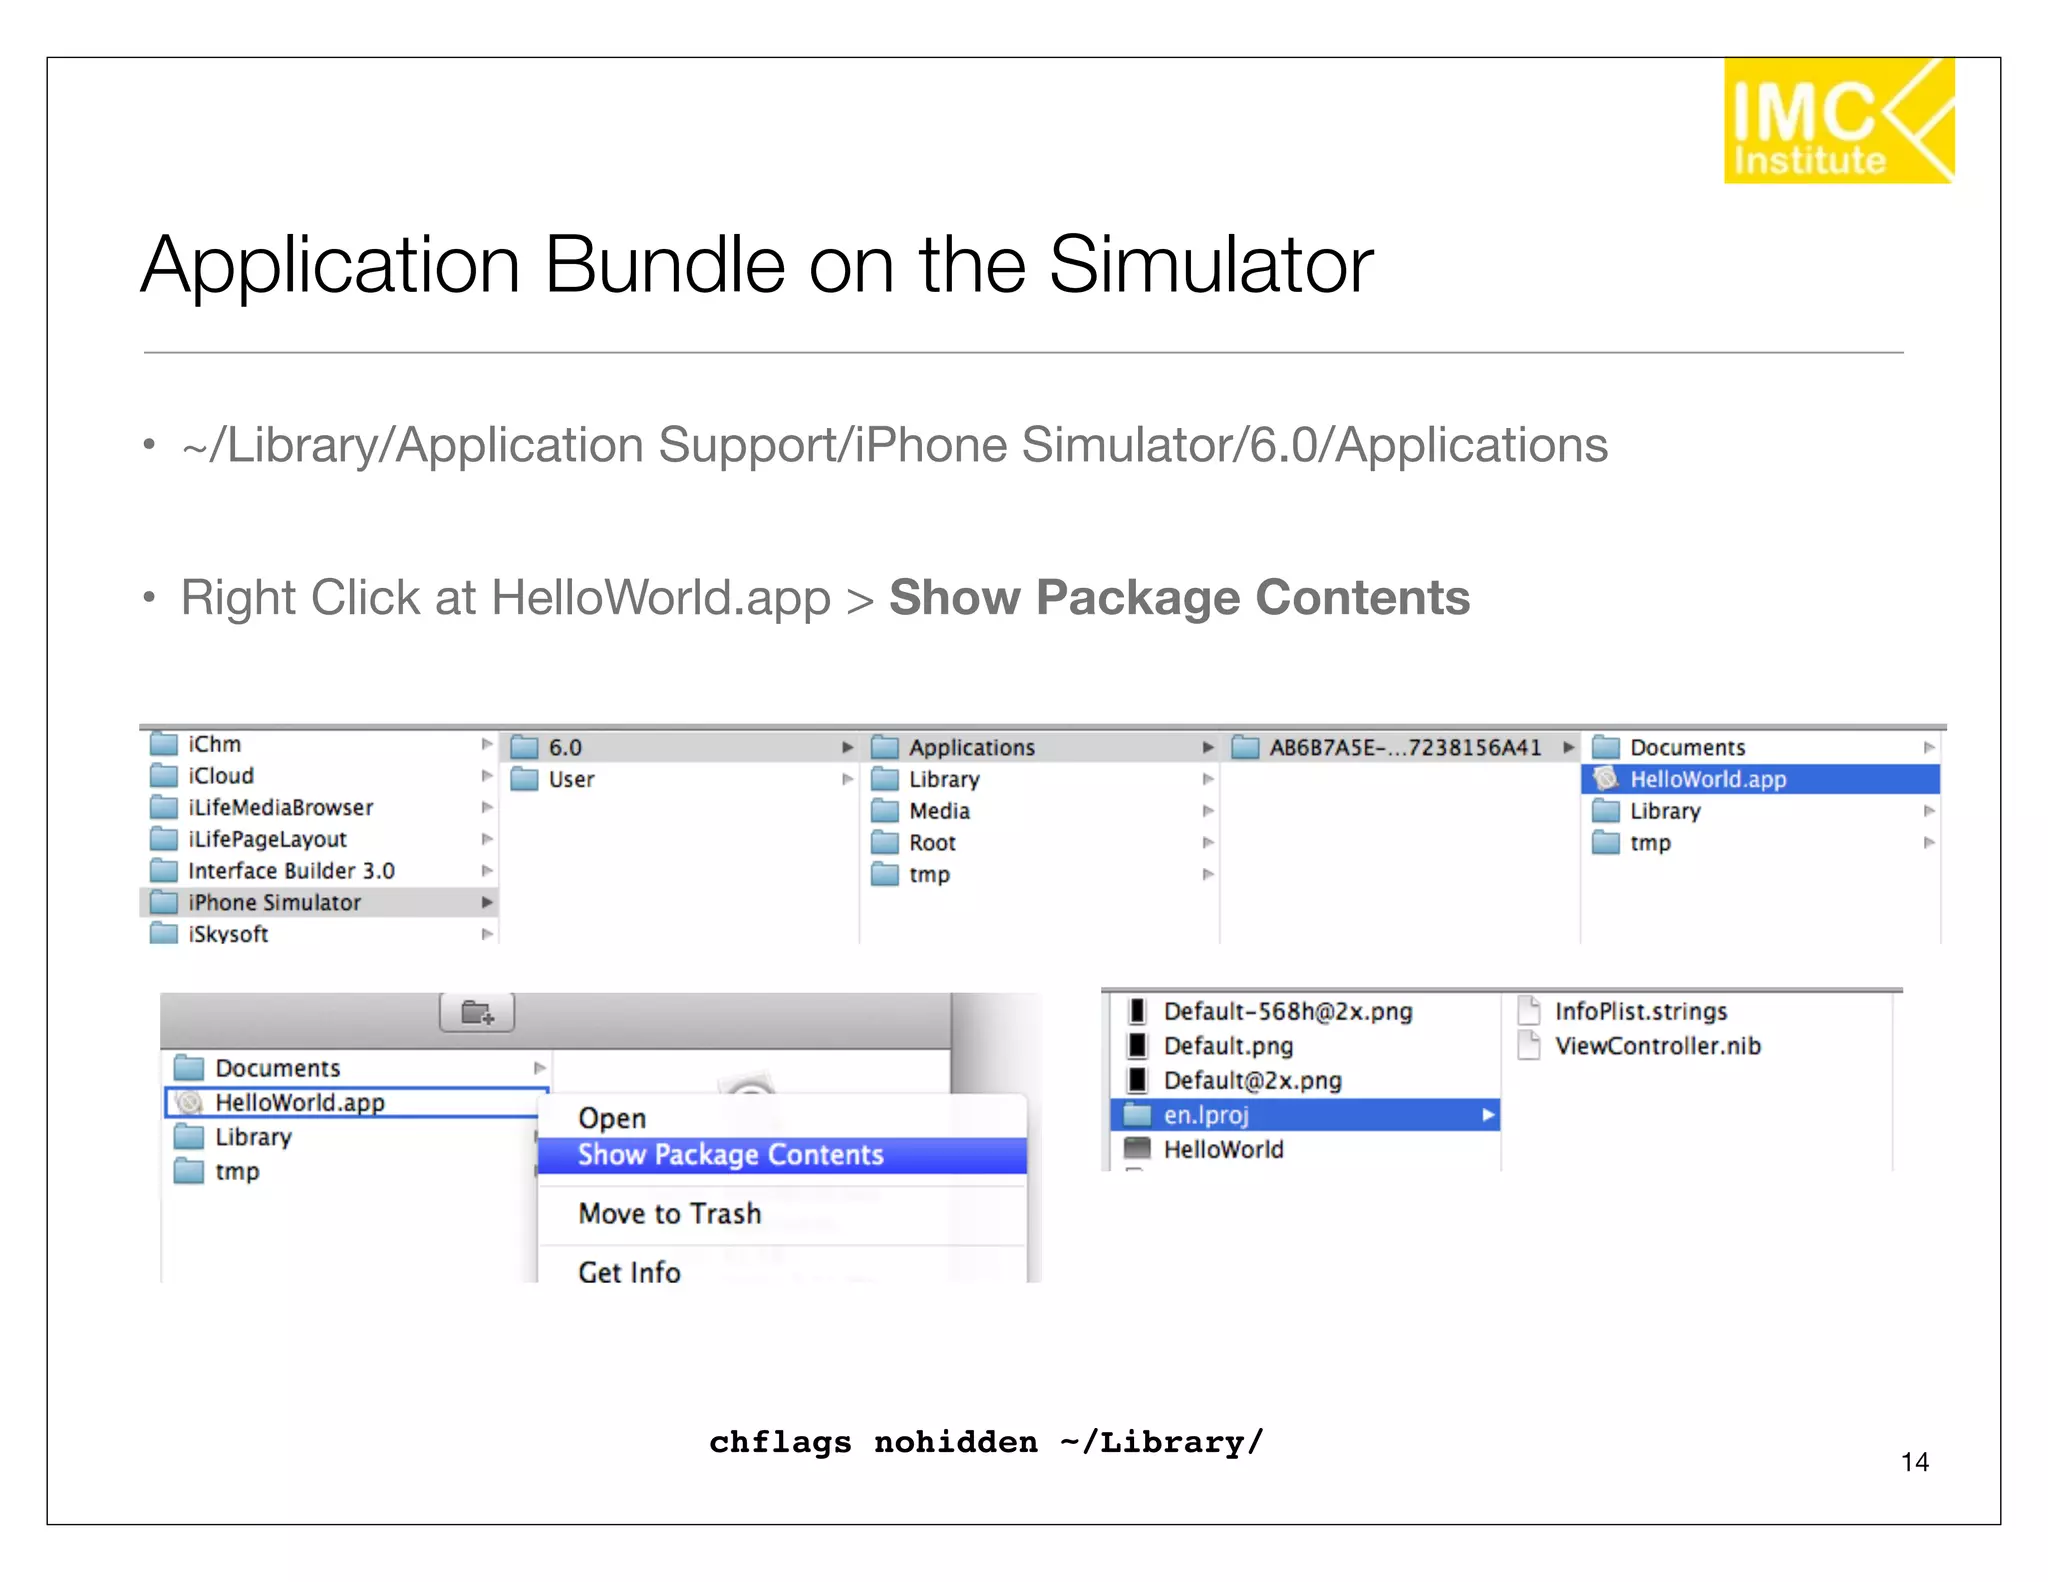Click the AB6B7A5E folder icon
Viewport: 2048px width, 1582px height.
[1246, 748]
